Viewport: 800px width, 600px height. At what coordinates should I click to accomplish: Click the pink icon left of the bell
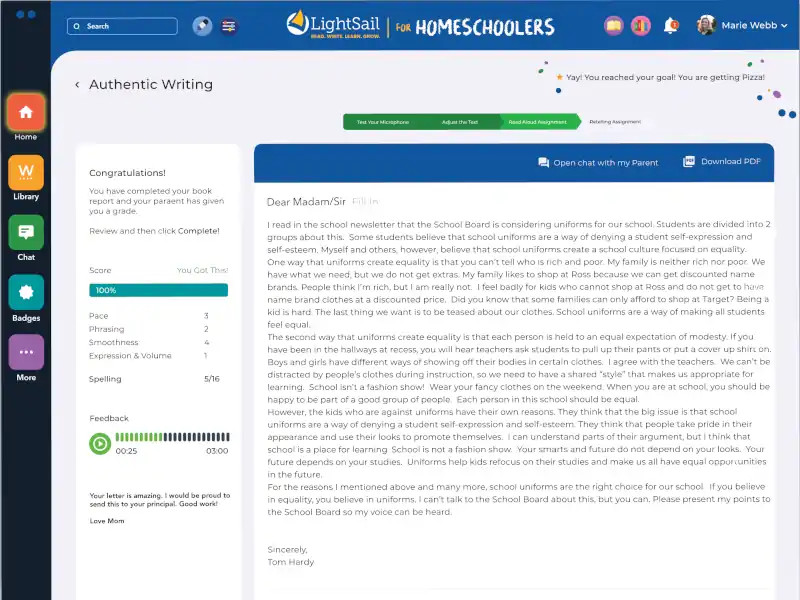coord(641,25)
